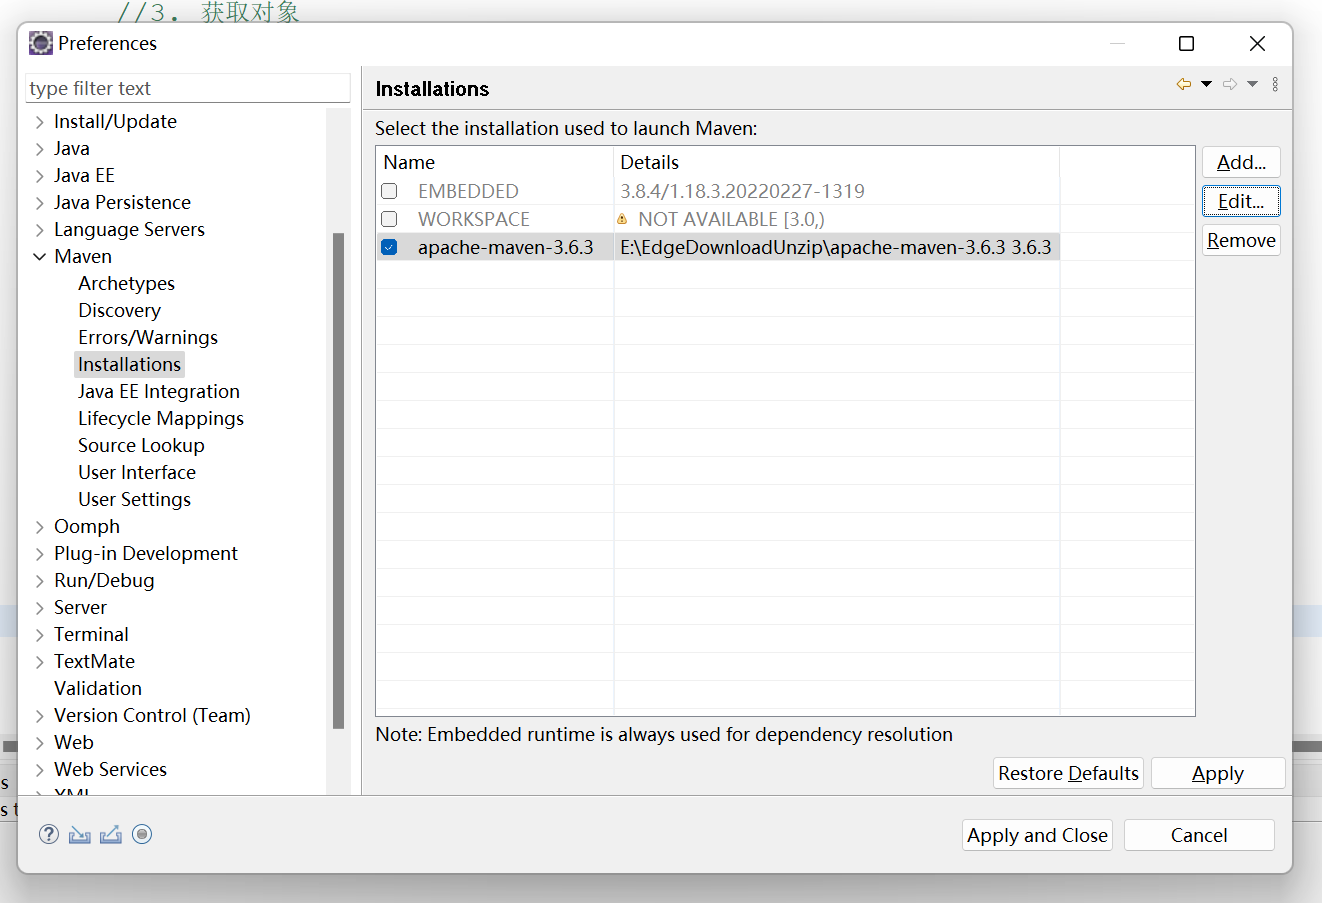Viewport: 1322px width, 903px height.
Task: Select the apache-maven-3.6.3 path details cell
Action: (x=837, y=247)
